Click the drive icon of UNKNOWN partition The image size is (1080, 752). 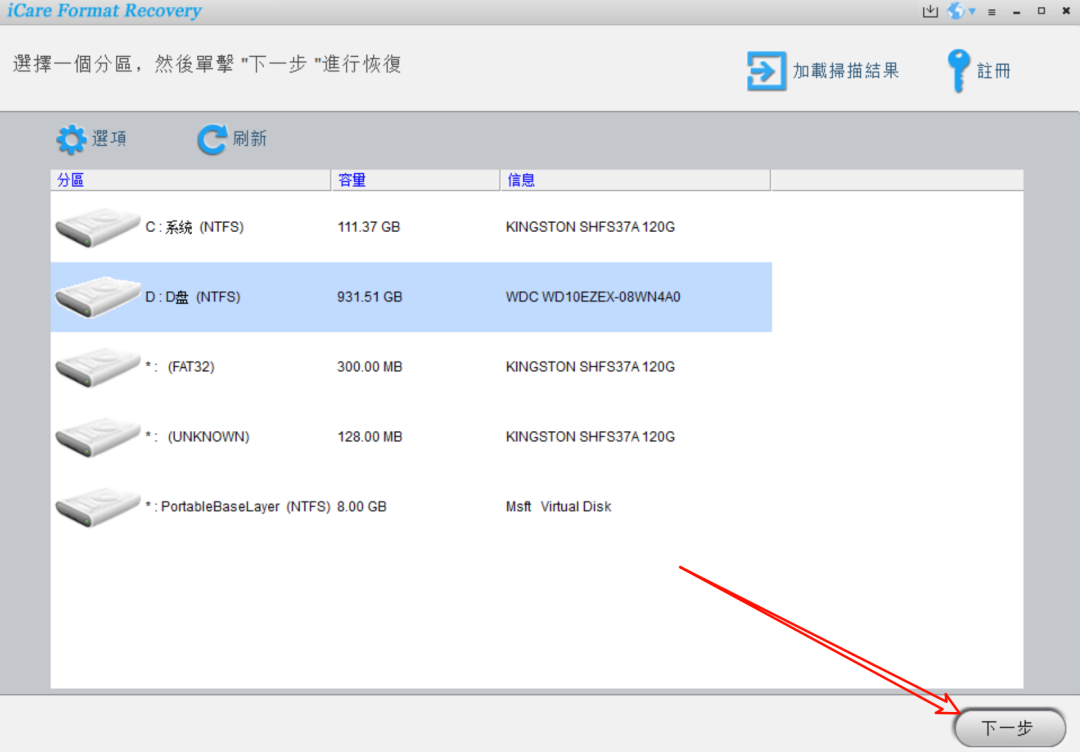pyautogui.click(x=97, y=437)
